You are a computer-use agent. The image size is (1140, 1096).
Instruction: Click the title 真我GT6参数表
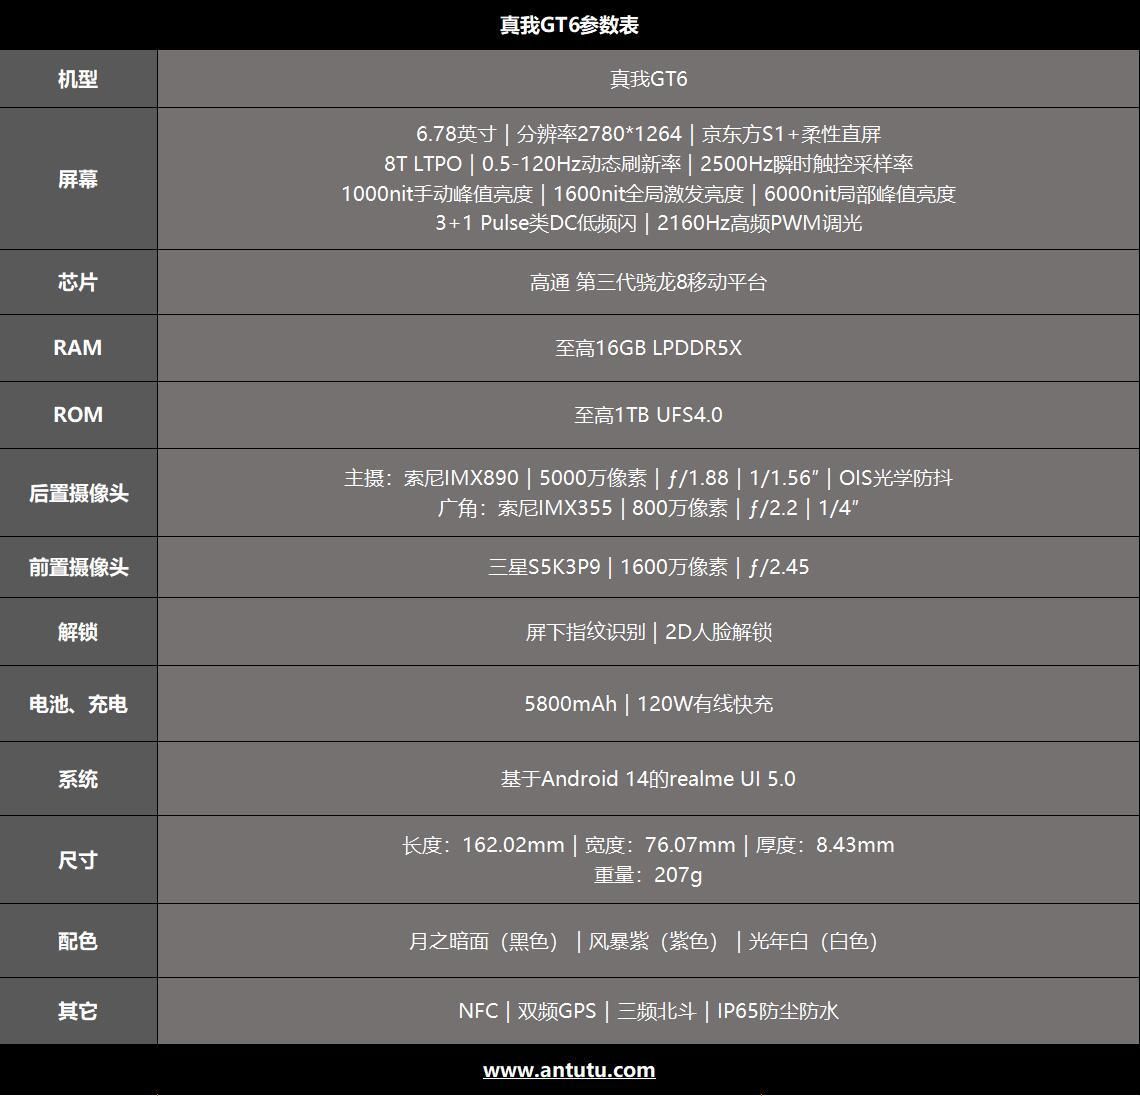point(569,25)
